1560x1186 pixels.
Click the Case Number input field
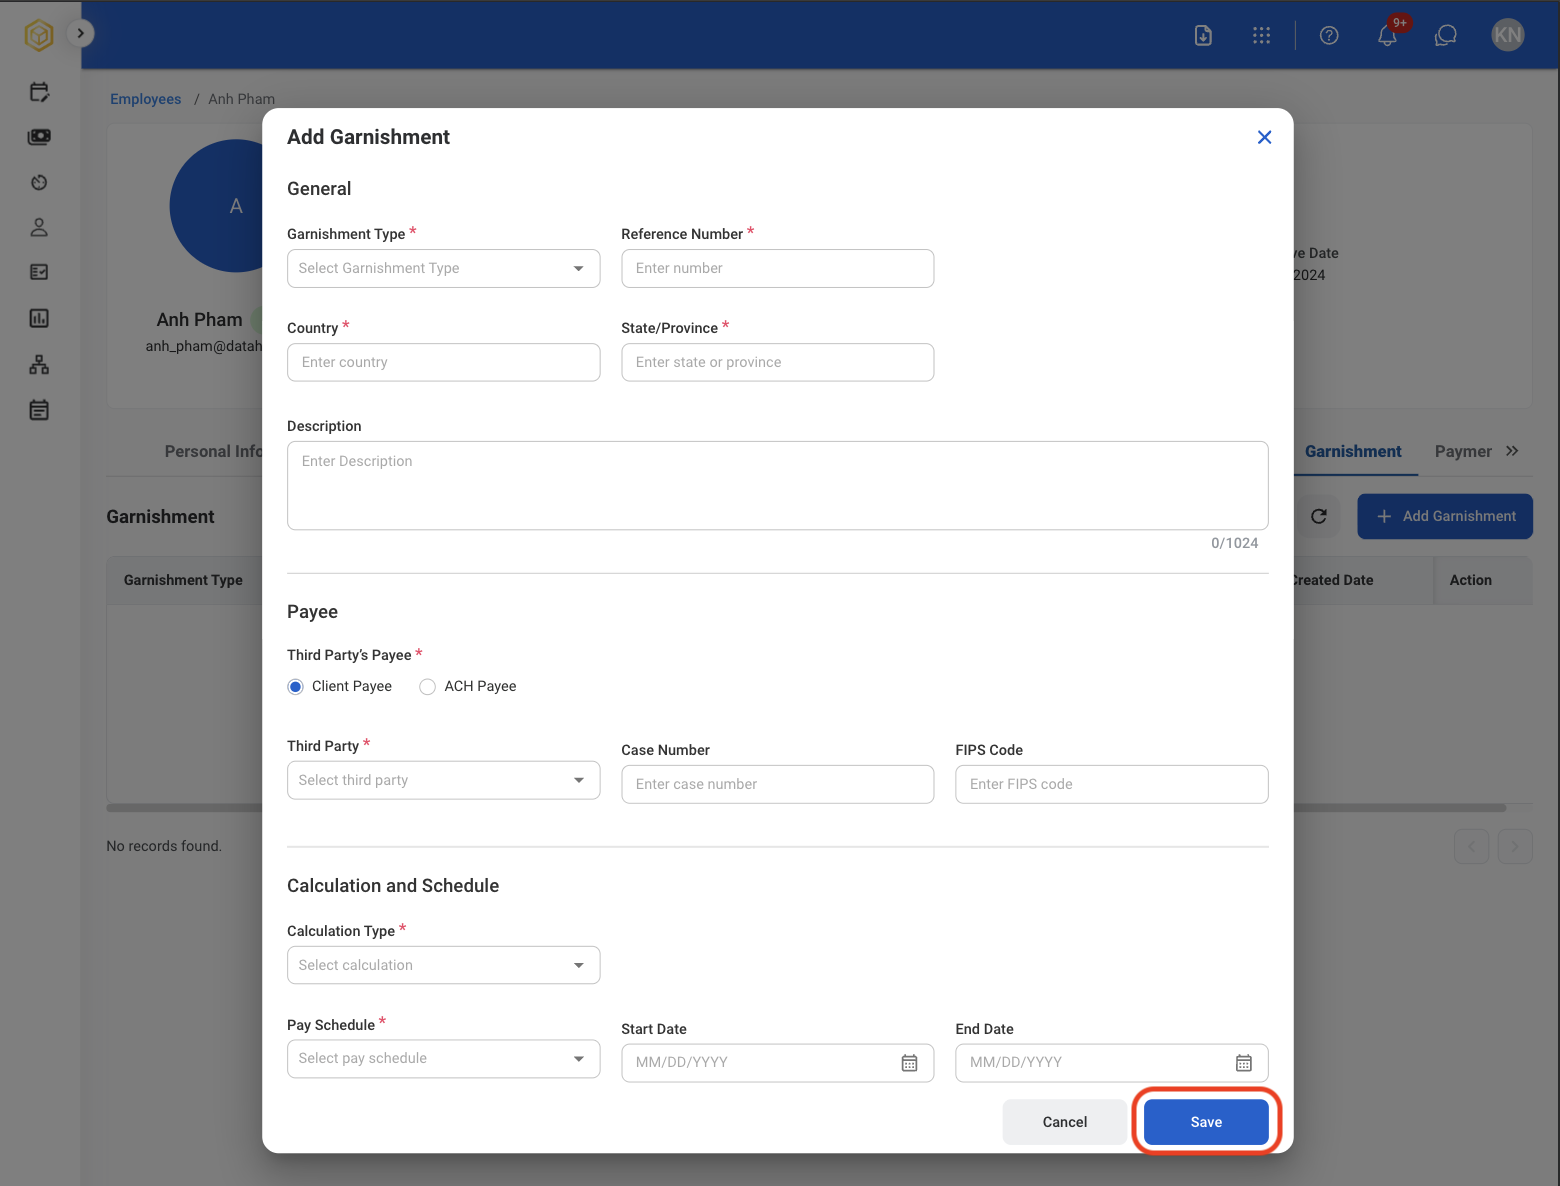click(x=777, y=785)
